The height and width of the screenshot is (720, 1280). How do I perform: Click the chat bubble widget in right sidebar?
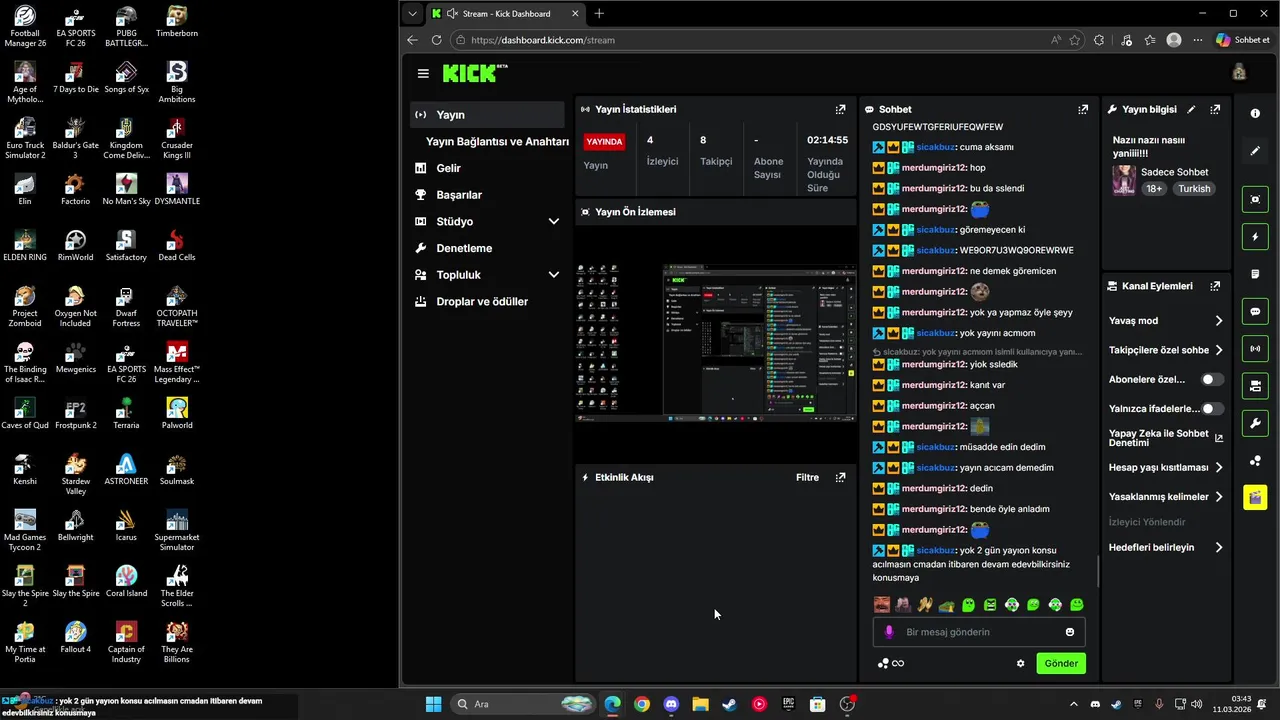1255,312
